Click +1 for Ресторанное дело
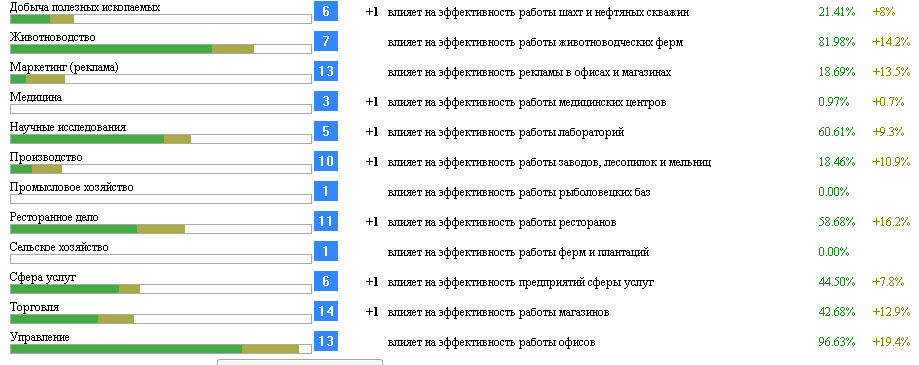Image resolution: width=919 pixels, height=365 pixels. pos(372,222)
